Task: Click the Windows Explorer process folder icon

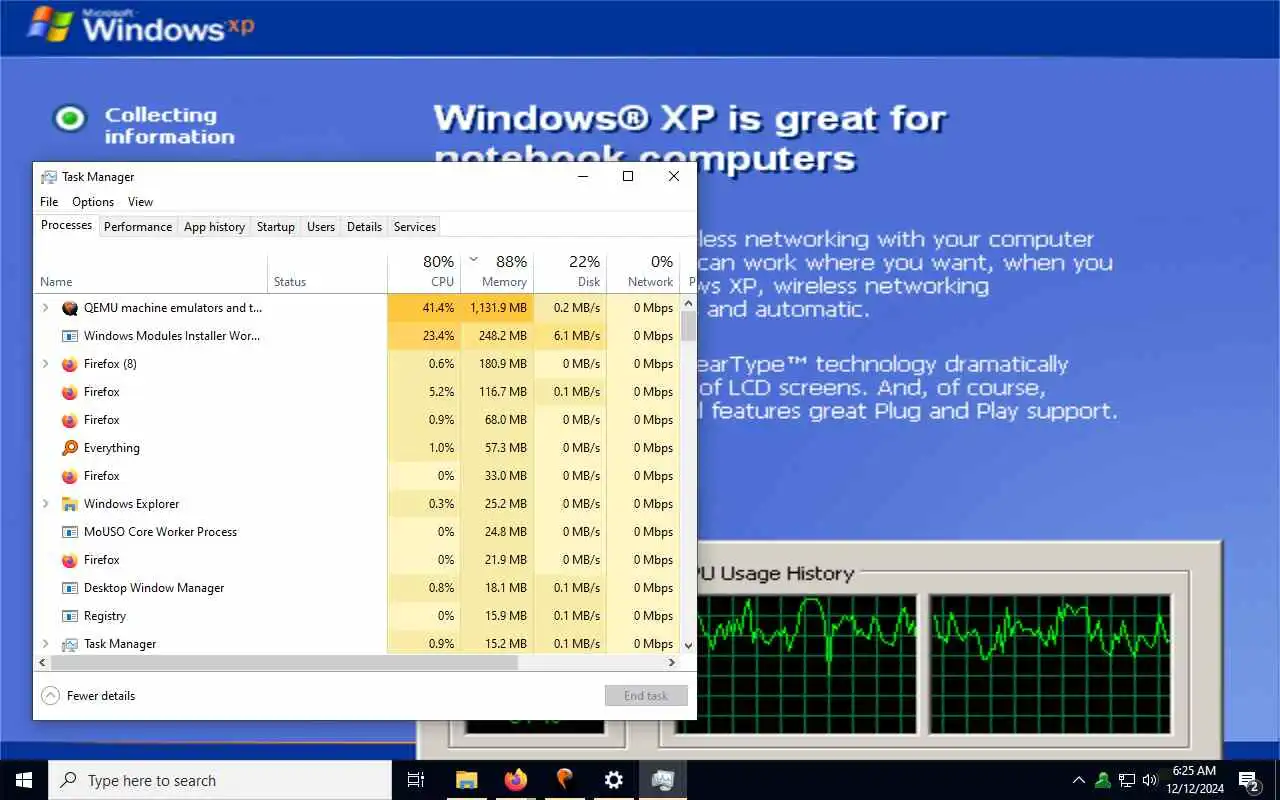Action: pyautogui.click(x=70, y=504)
